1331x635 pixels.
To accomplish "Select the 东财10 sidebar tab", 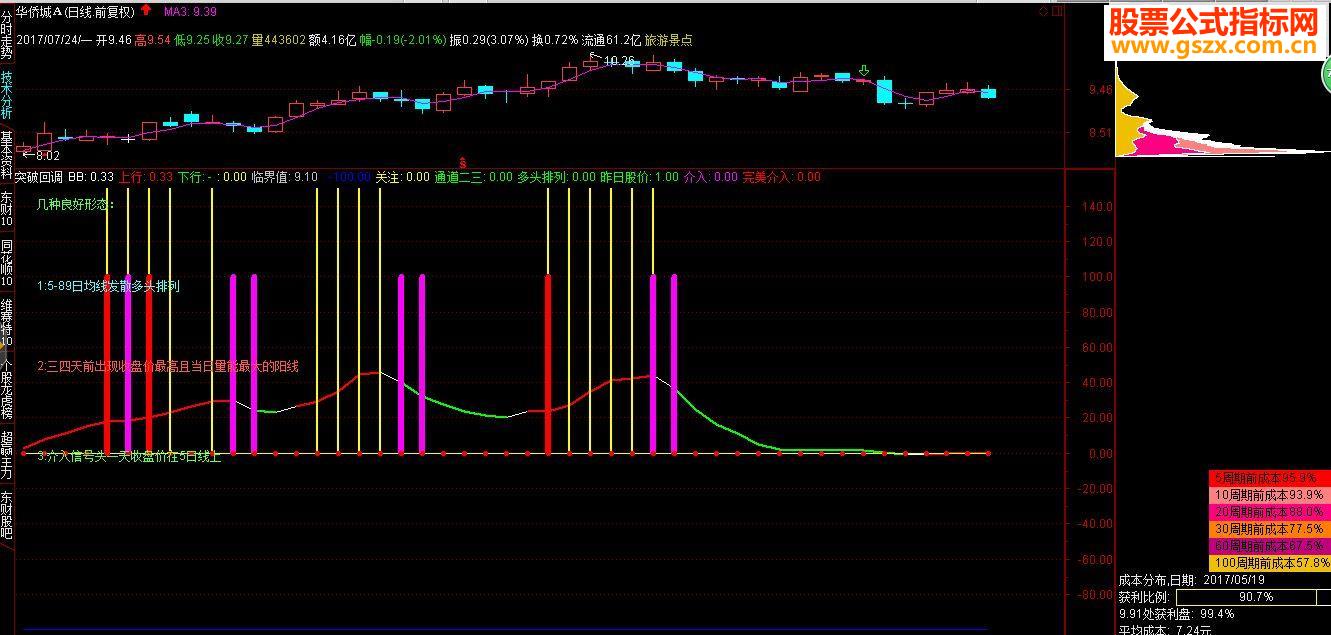I will point(7,208).
